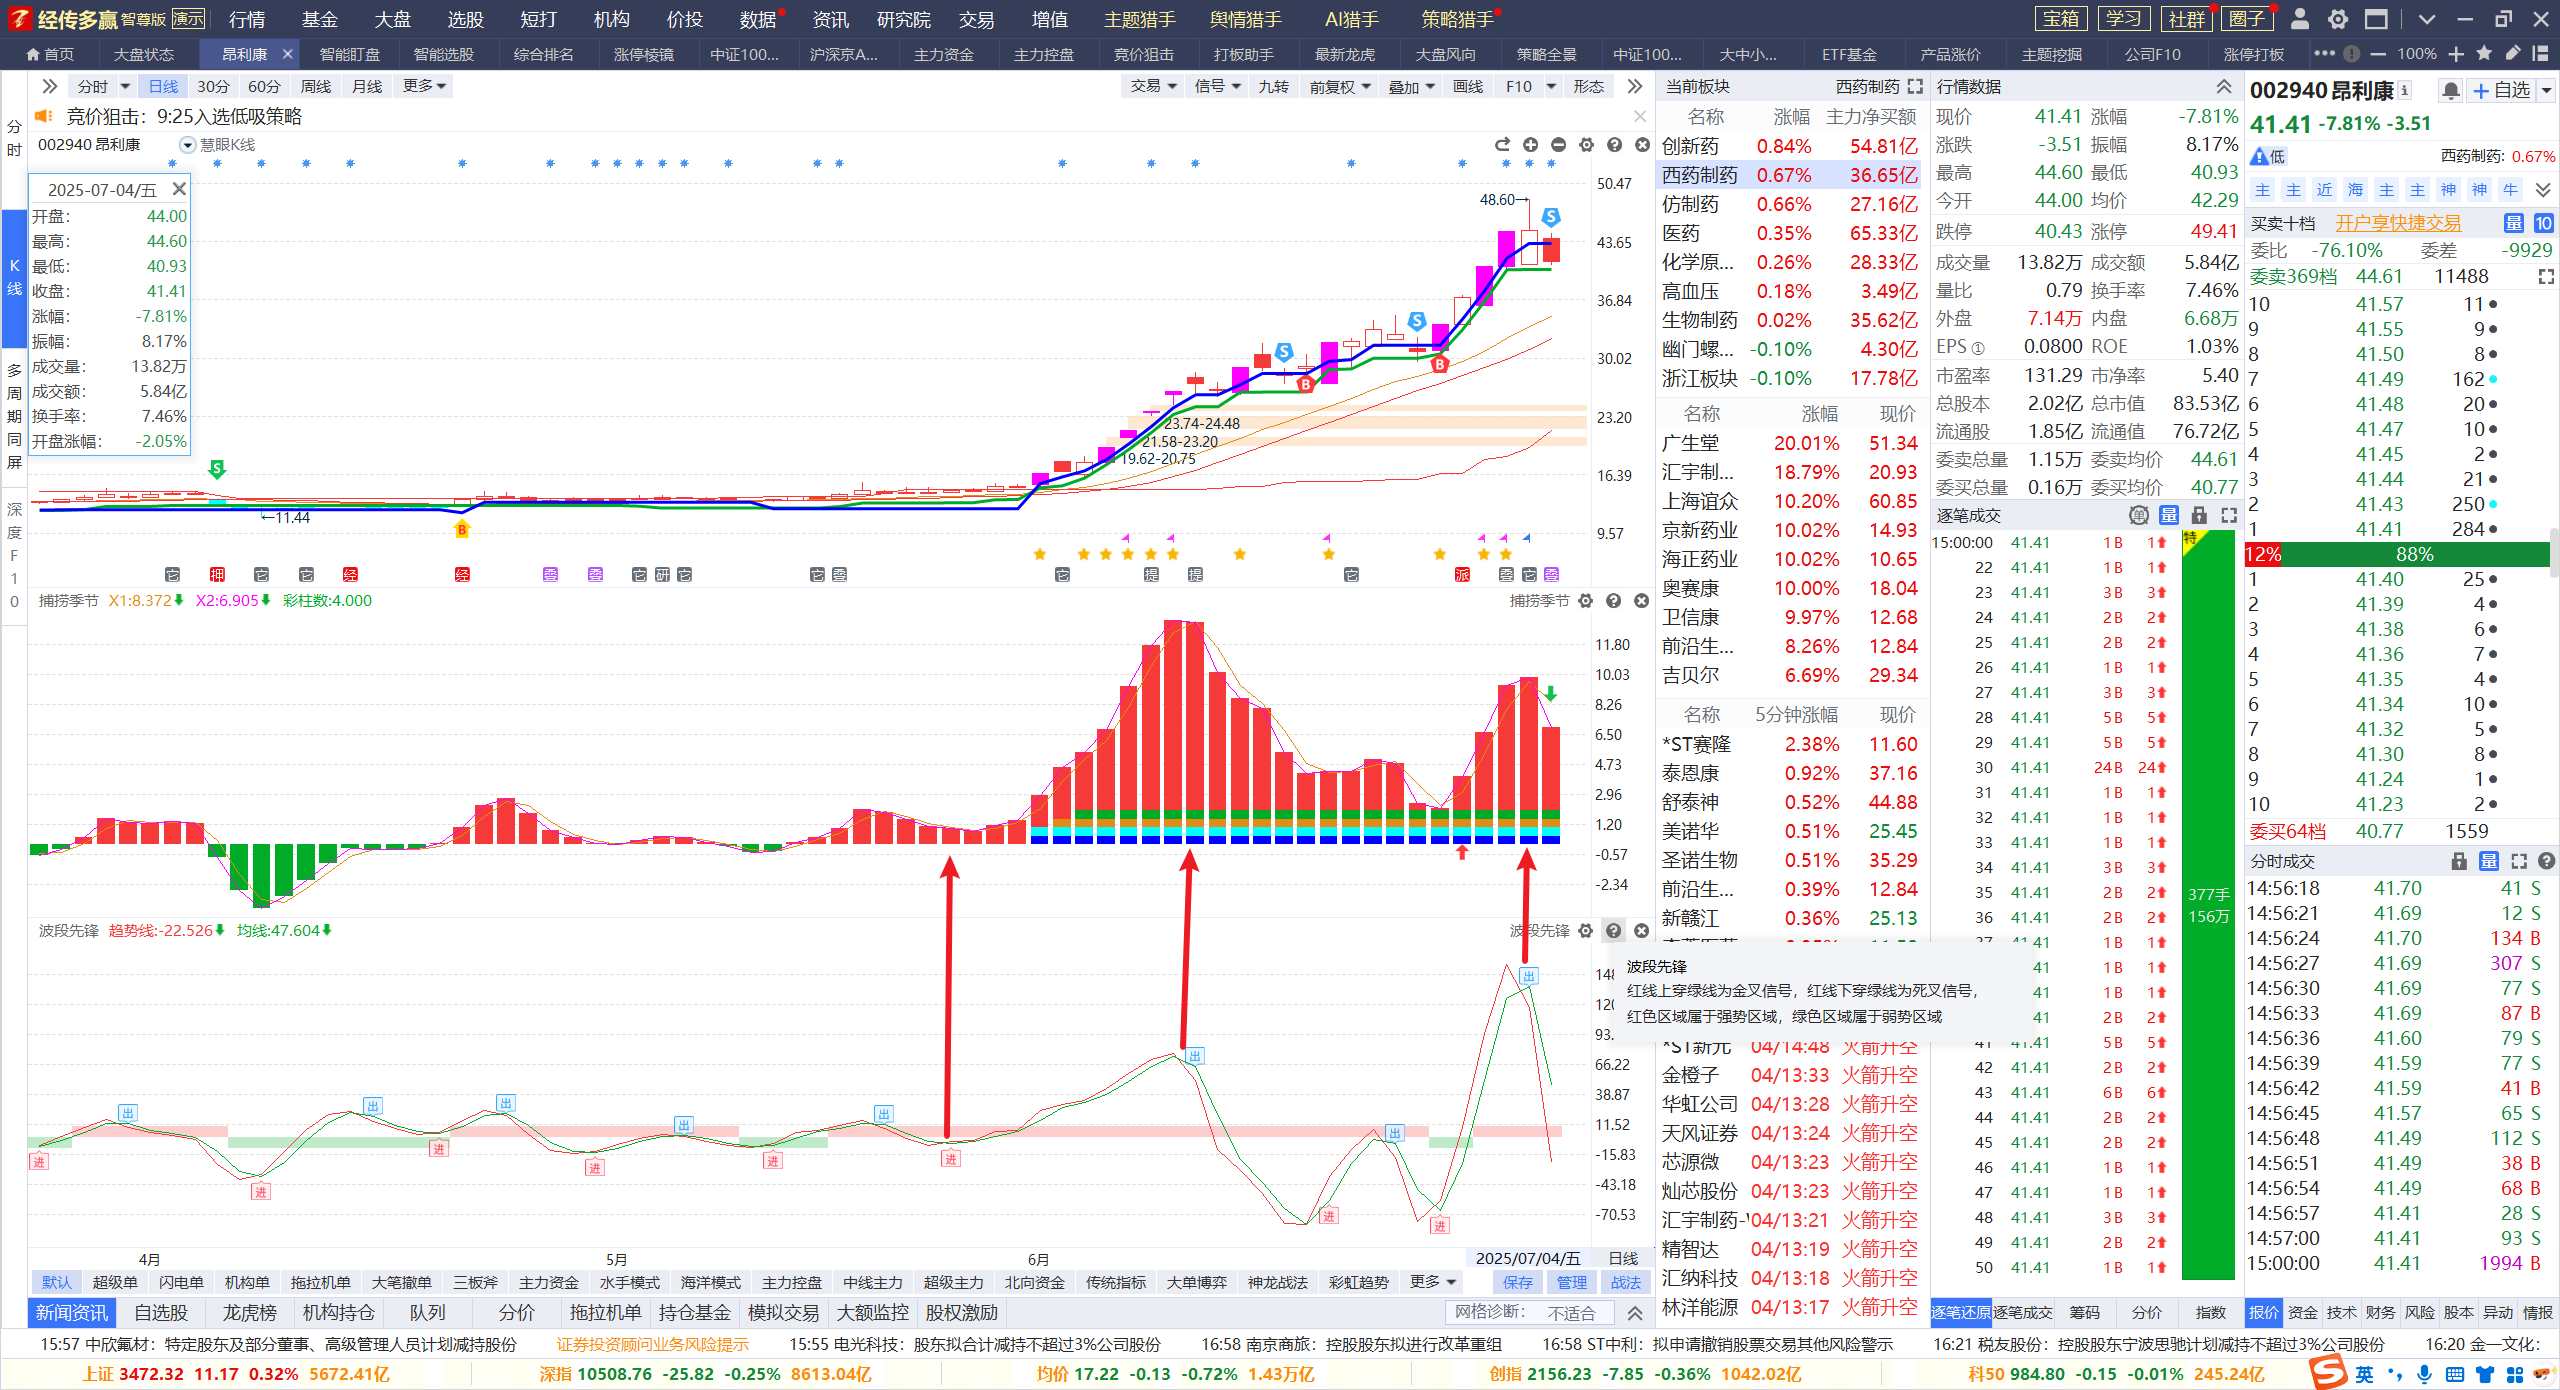The image size is (2560, 1390).
Task: Open the settings gear in title bar
Action: point(2338,19)
